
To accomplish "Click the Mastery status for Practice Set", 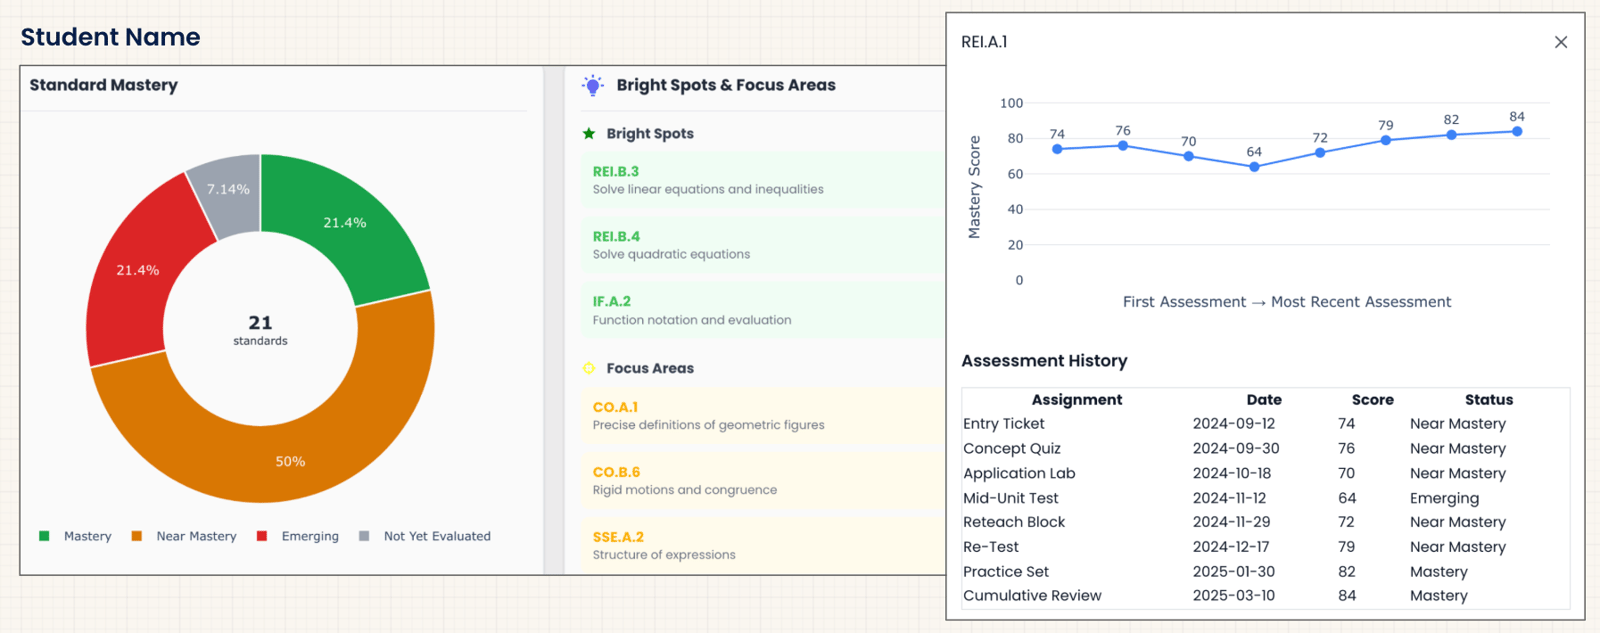I will (x=1439, y=572).
